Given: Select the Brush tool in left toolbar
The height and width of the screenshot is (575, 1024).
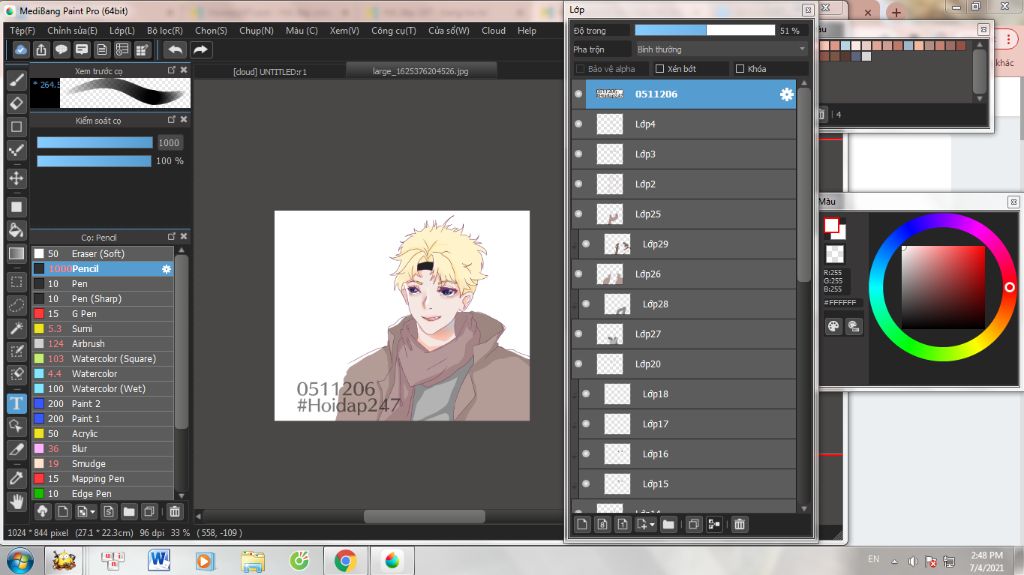Looking at the screenshot, I should point(16,80).
